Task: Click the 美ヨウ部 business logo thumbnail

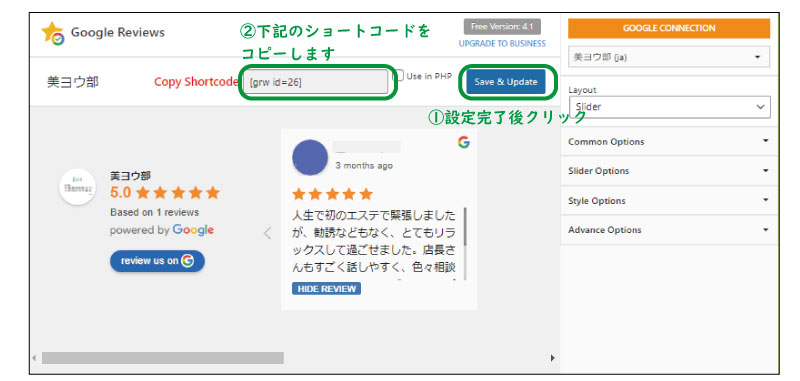Action: 77,187
